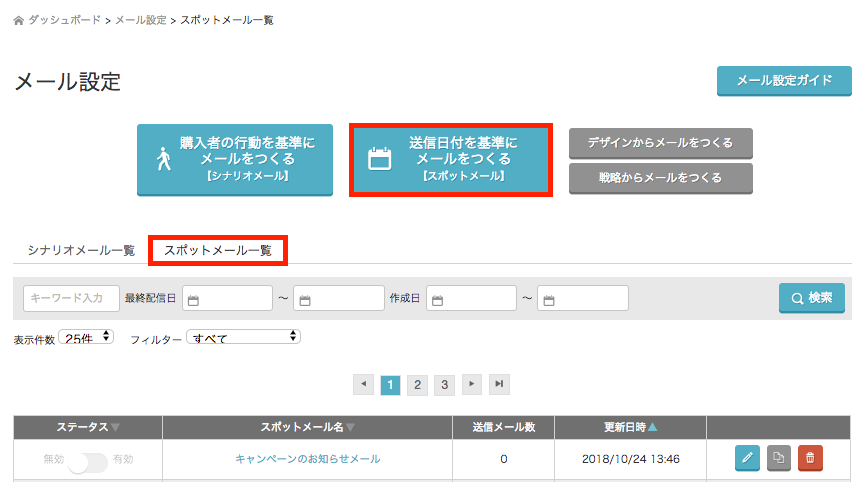This screenshot has width=866, height=482.
Task: Go to page 2 of results
Action: pos(418,384)
